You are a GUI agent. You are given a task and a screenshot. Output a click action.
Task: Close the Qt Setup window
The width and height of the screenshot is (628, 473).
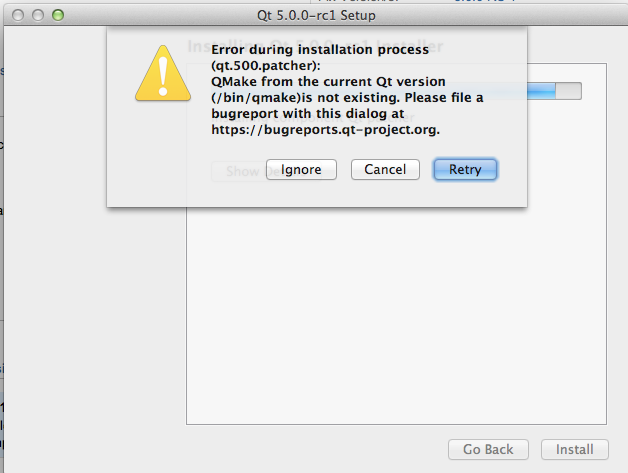(x=20, y=15)
